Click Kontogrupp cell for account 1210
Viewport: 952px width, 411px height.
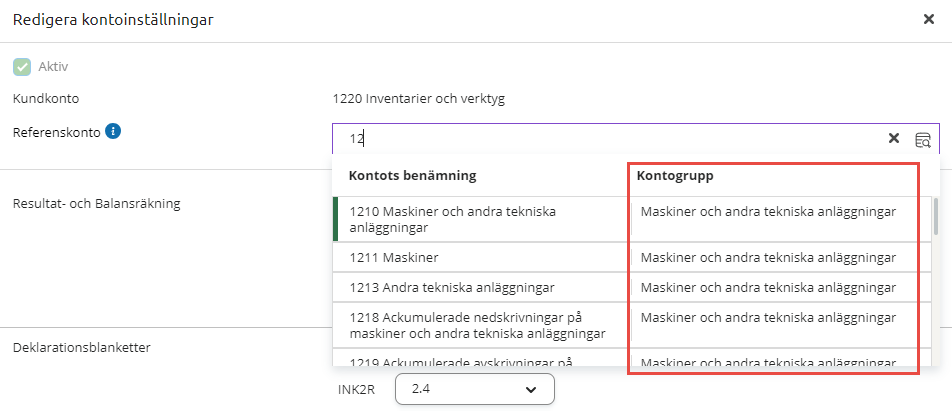click(x=767, y=212)
